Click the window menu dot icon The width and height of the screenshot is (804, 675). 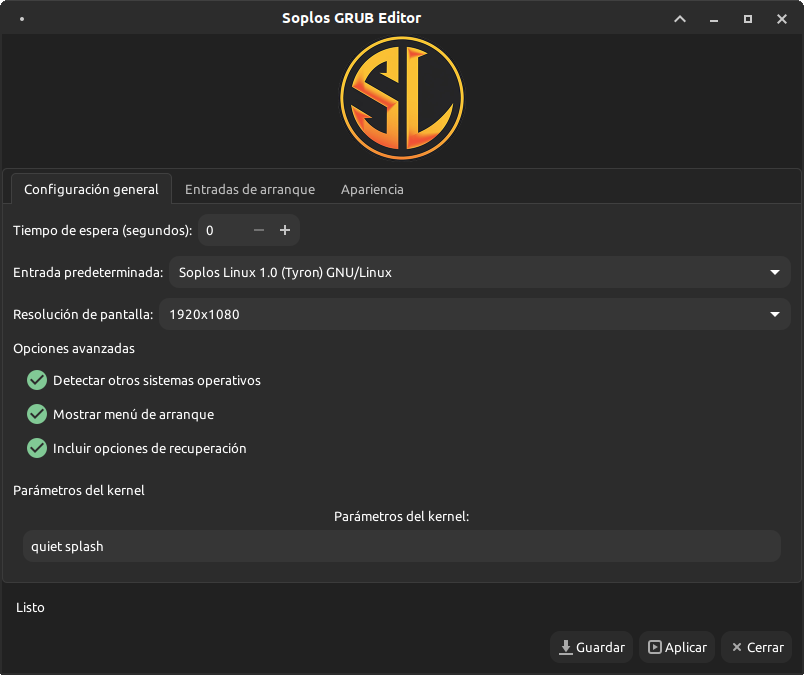(22, 19)
